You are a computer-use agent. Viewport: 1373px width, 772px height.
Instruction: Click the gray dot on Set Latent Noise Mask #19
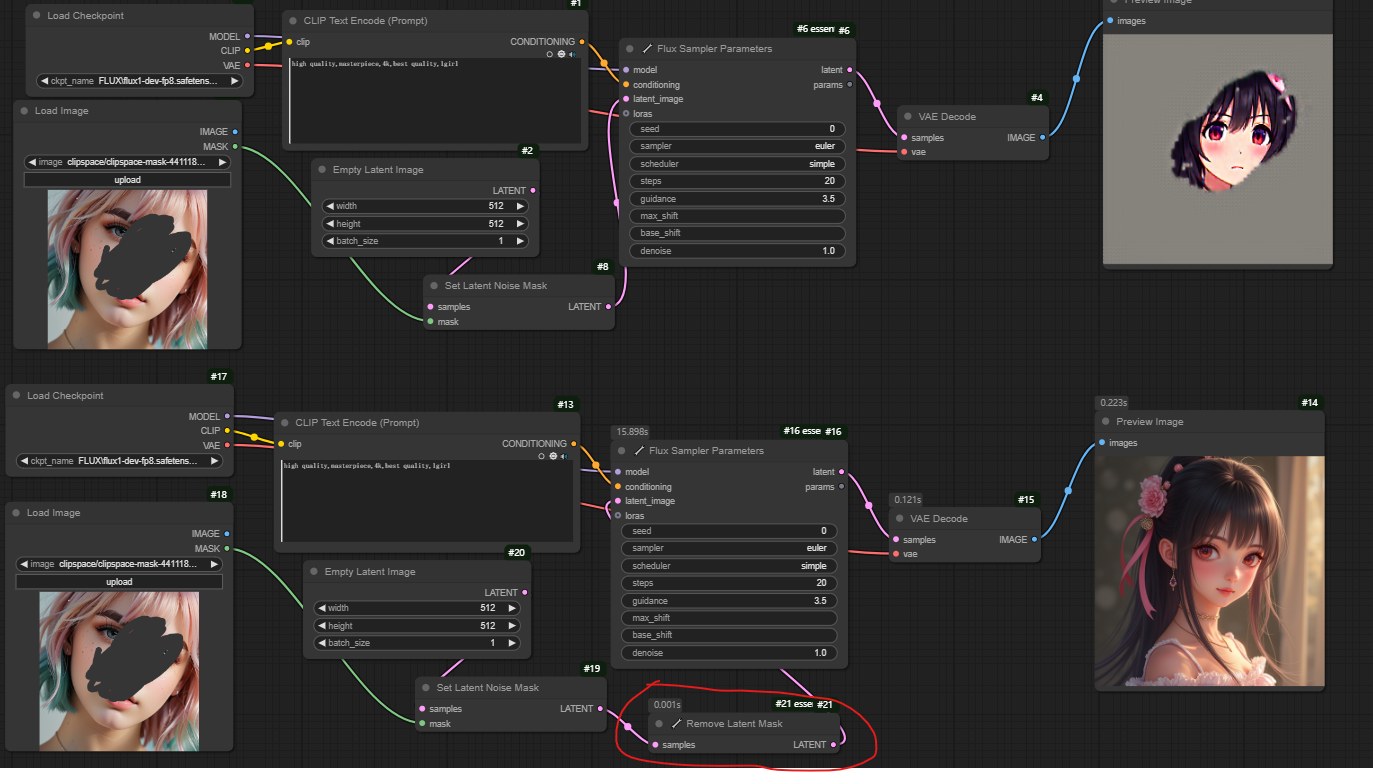[x=427, y=688]
